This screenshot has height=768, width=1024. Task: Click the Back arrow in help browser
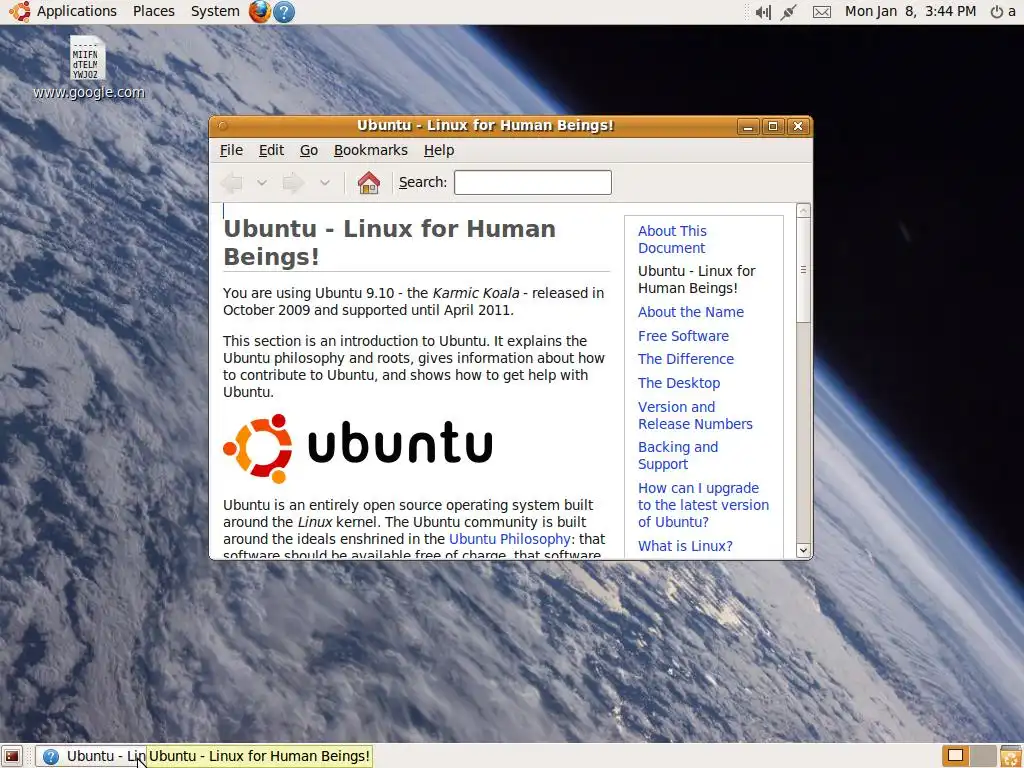(x=232, y=183)
